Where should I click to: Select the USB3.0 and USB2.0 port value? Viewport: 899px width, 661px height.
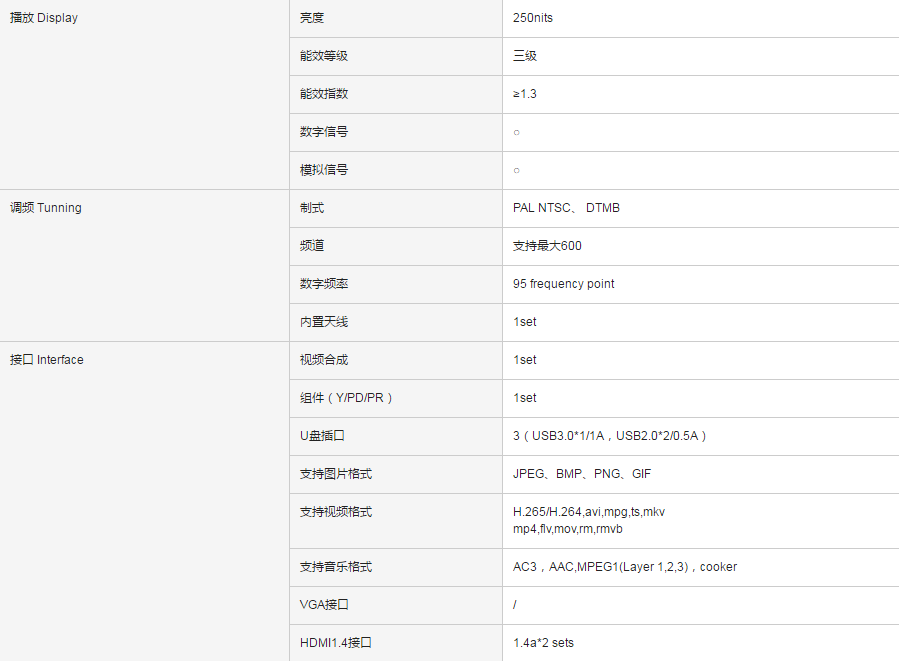tap(610, 436)
